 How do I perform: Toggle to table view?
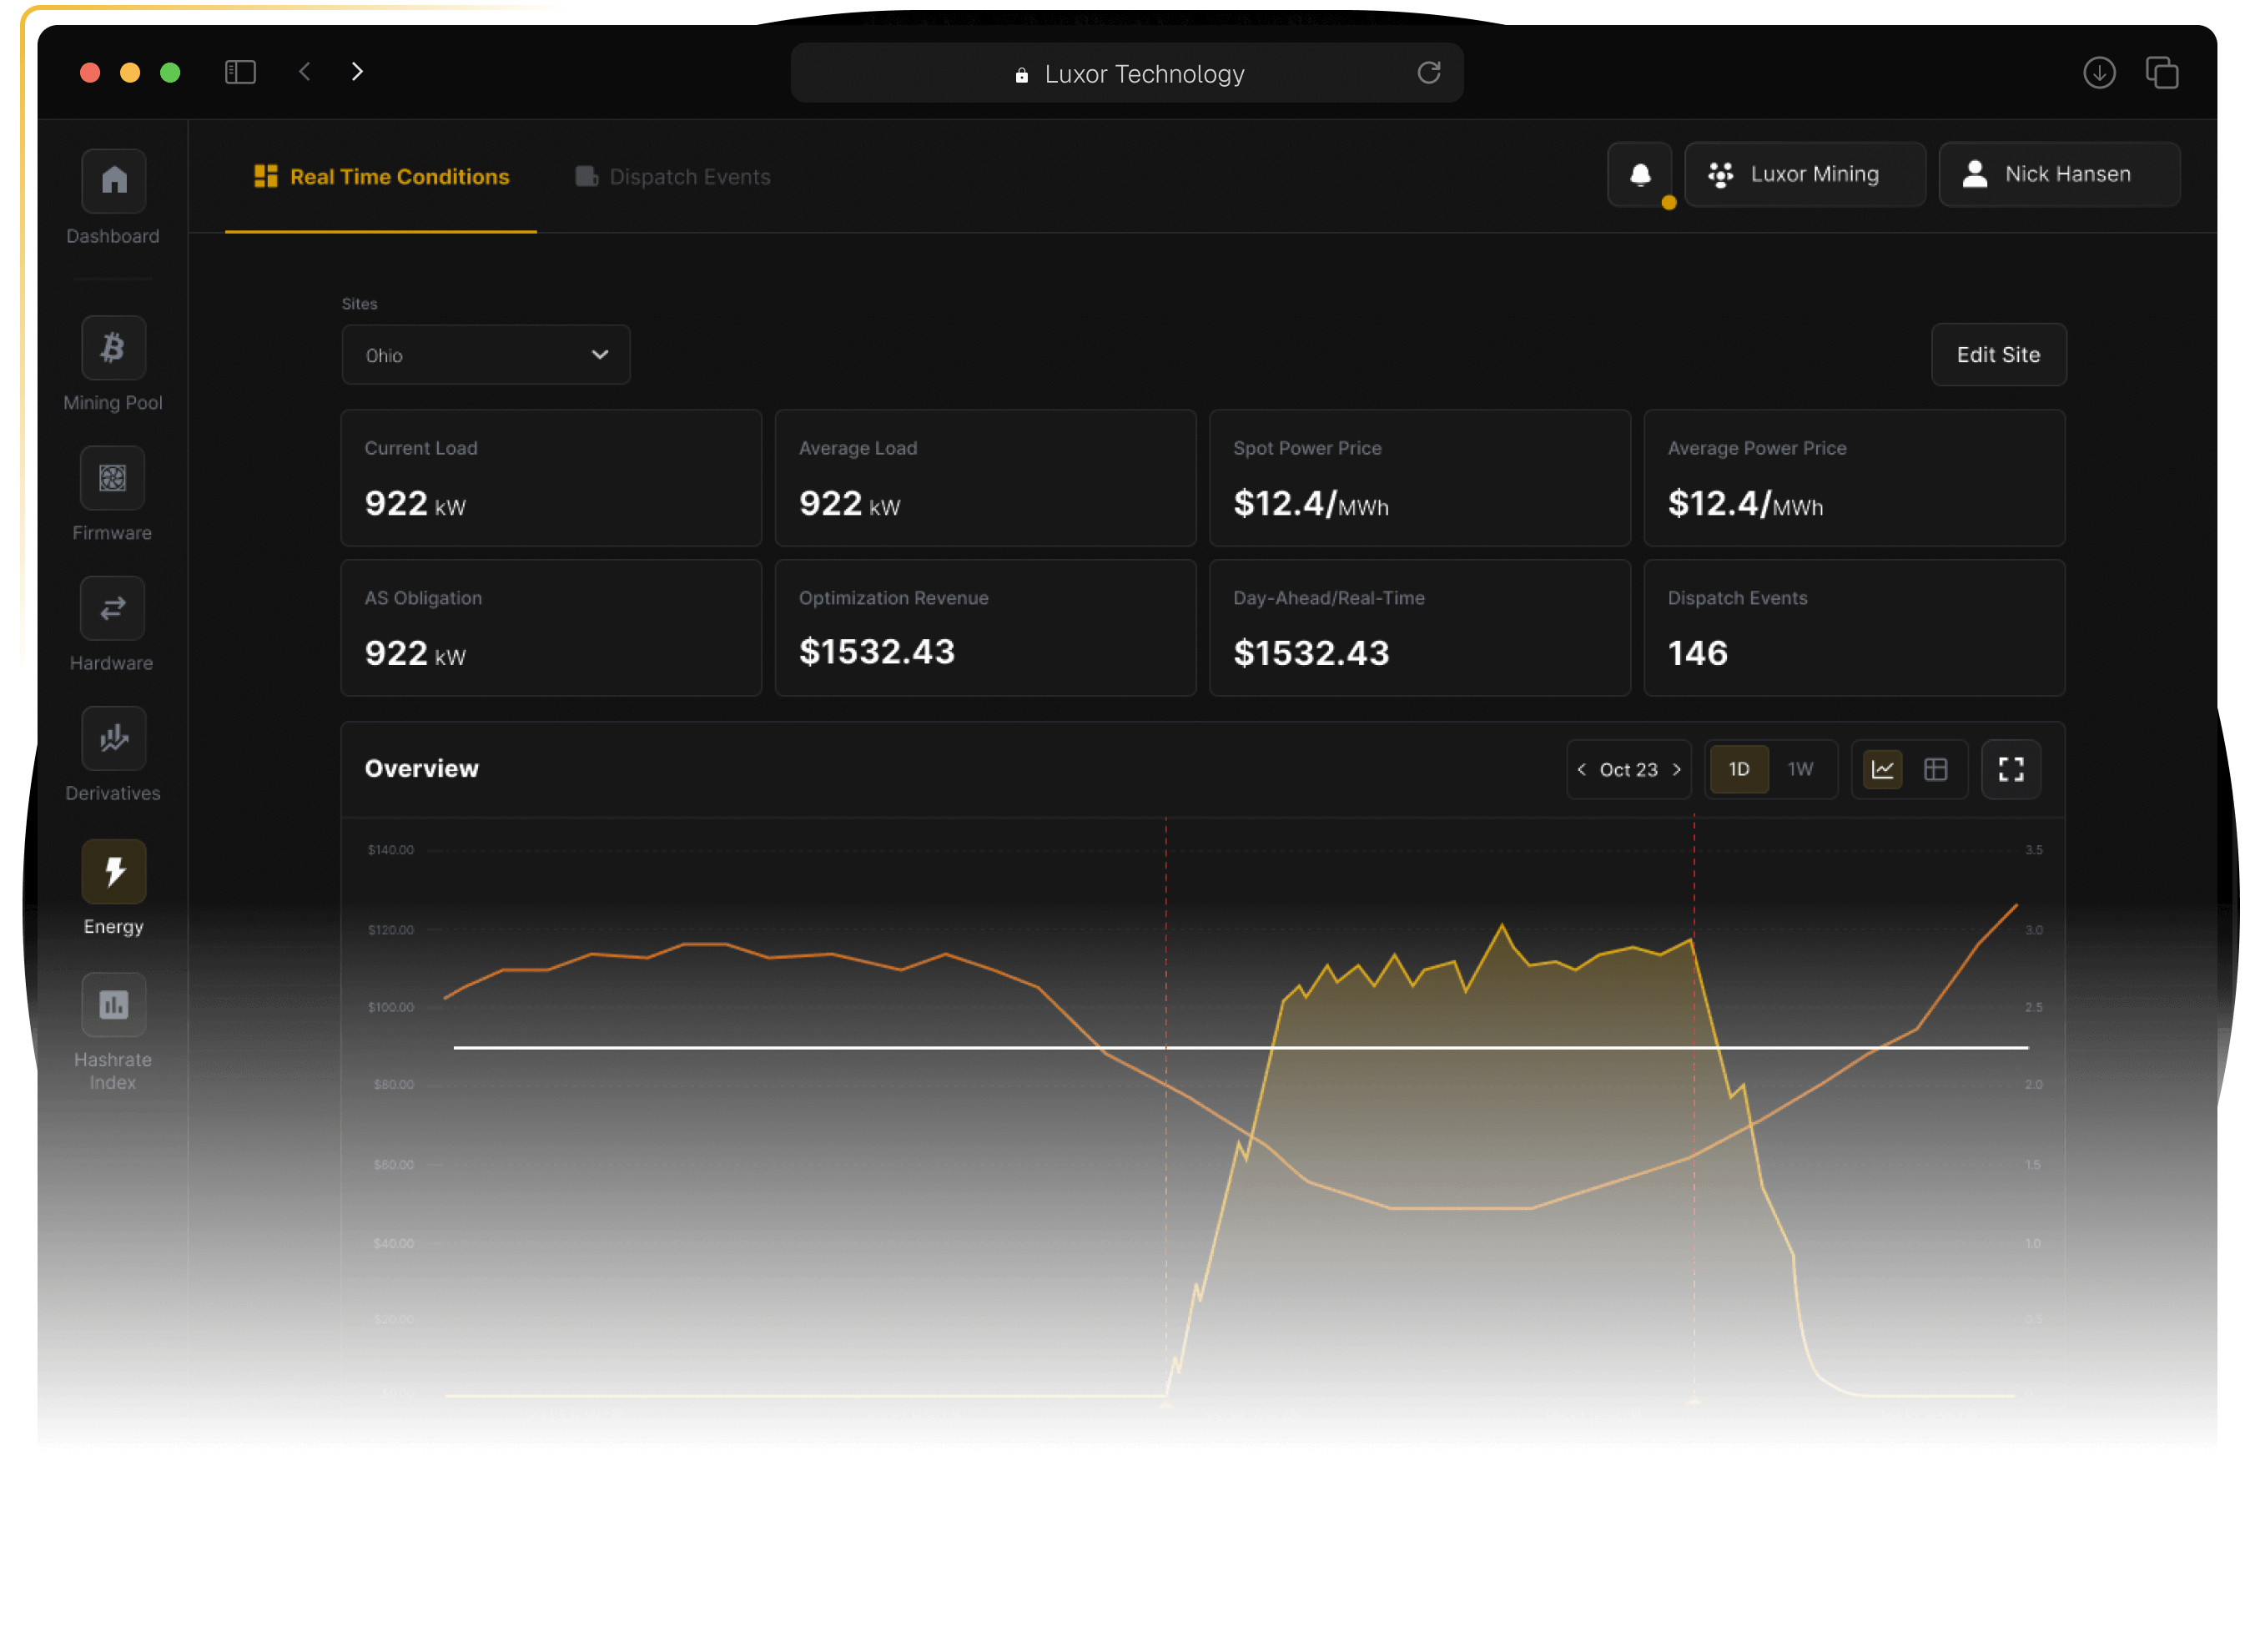coord(1935,769)
